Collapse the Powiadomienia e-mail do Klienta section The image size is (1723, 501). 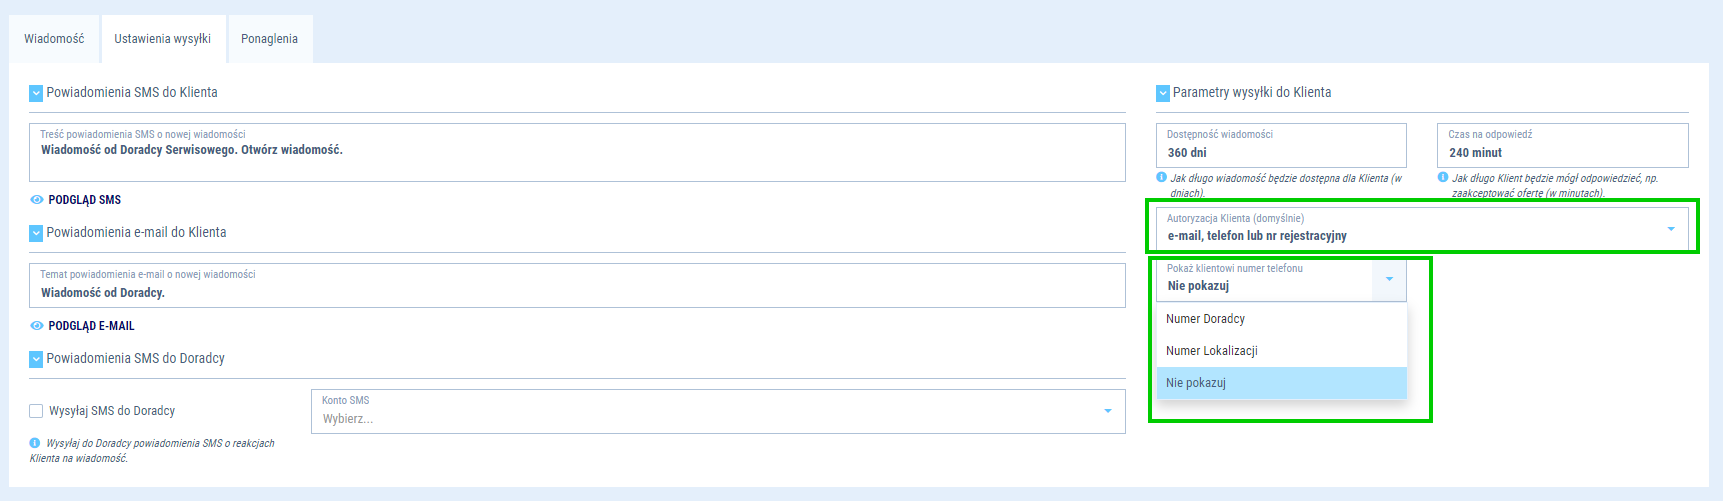click(x=36, y=233)
